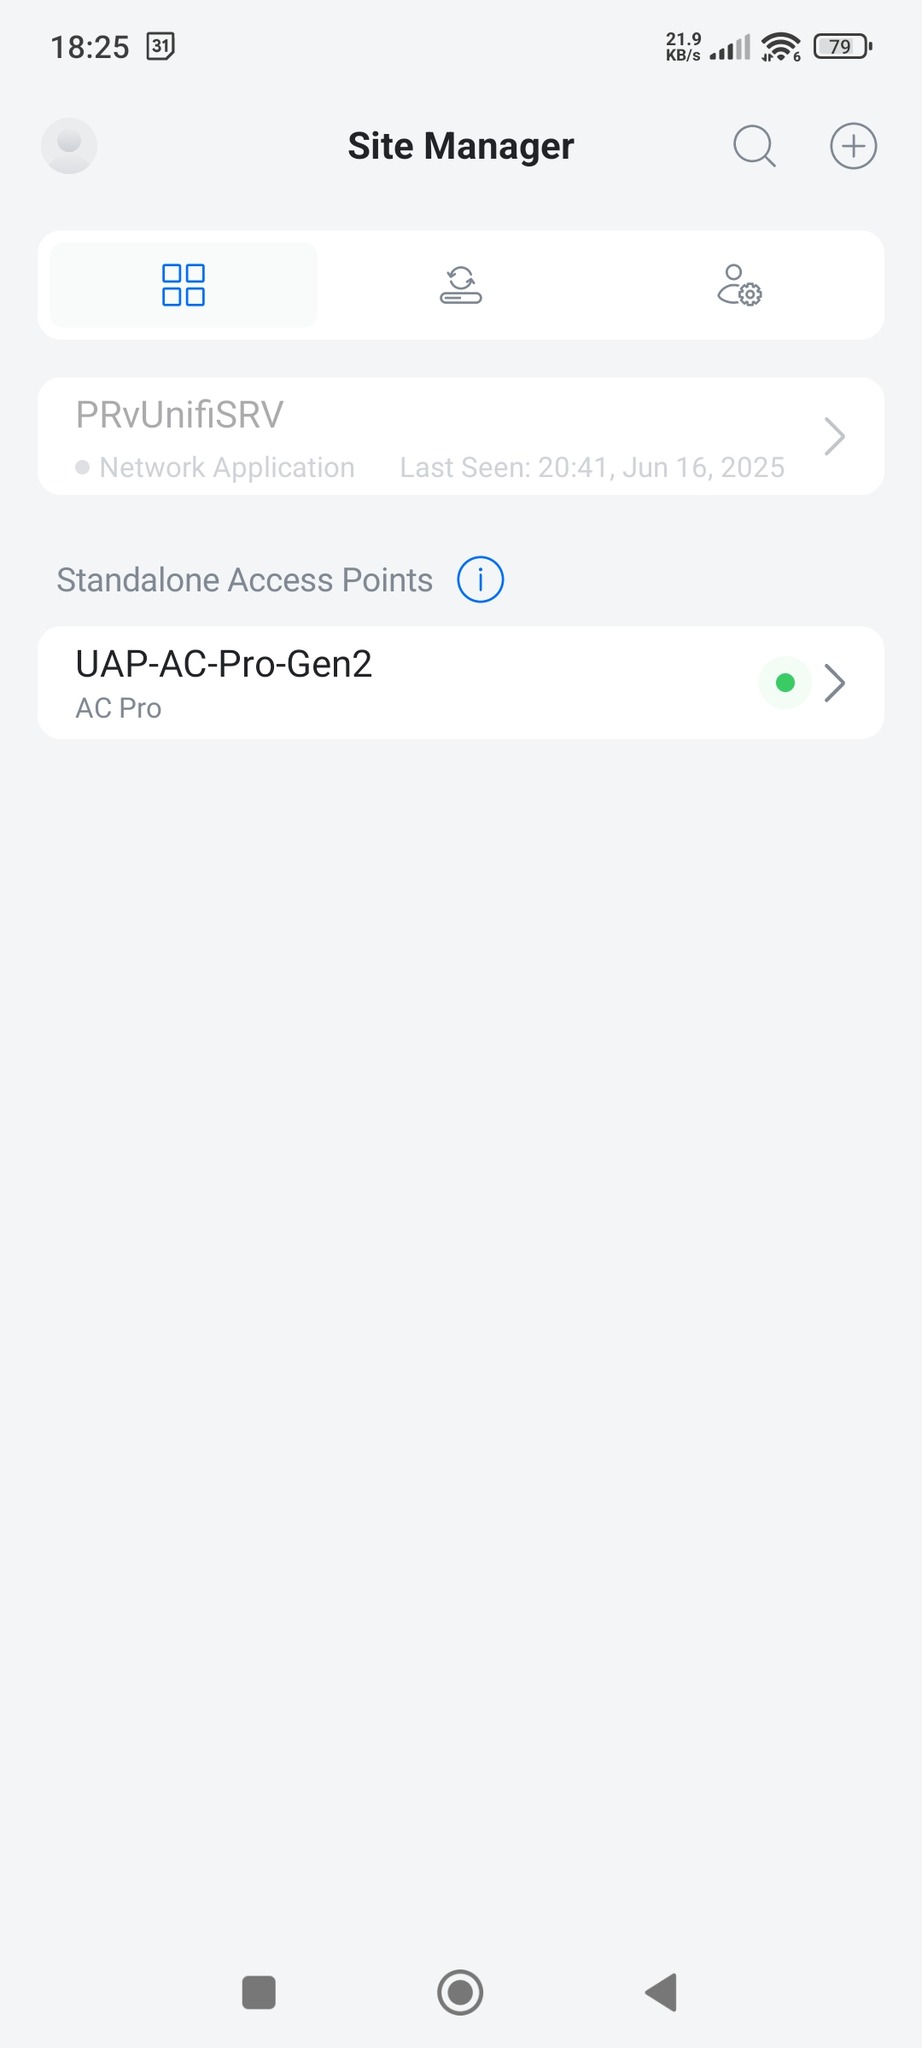The height and width of the screenshot is (2048, 922).
Task: Expand the PRvUnifiSRV chevron arrow
Action: 834,436
